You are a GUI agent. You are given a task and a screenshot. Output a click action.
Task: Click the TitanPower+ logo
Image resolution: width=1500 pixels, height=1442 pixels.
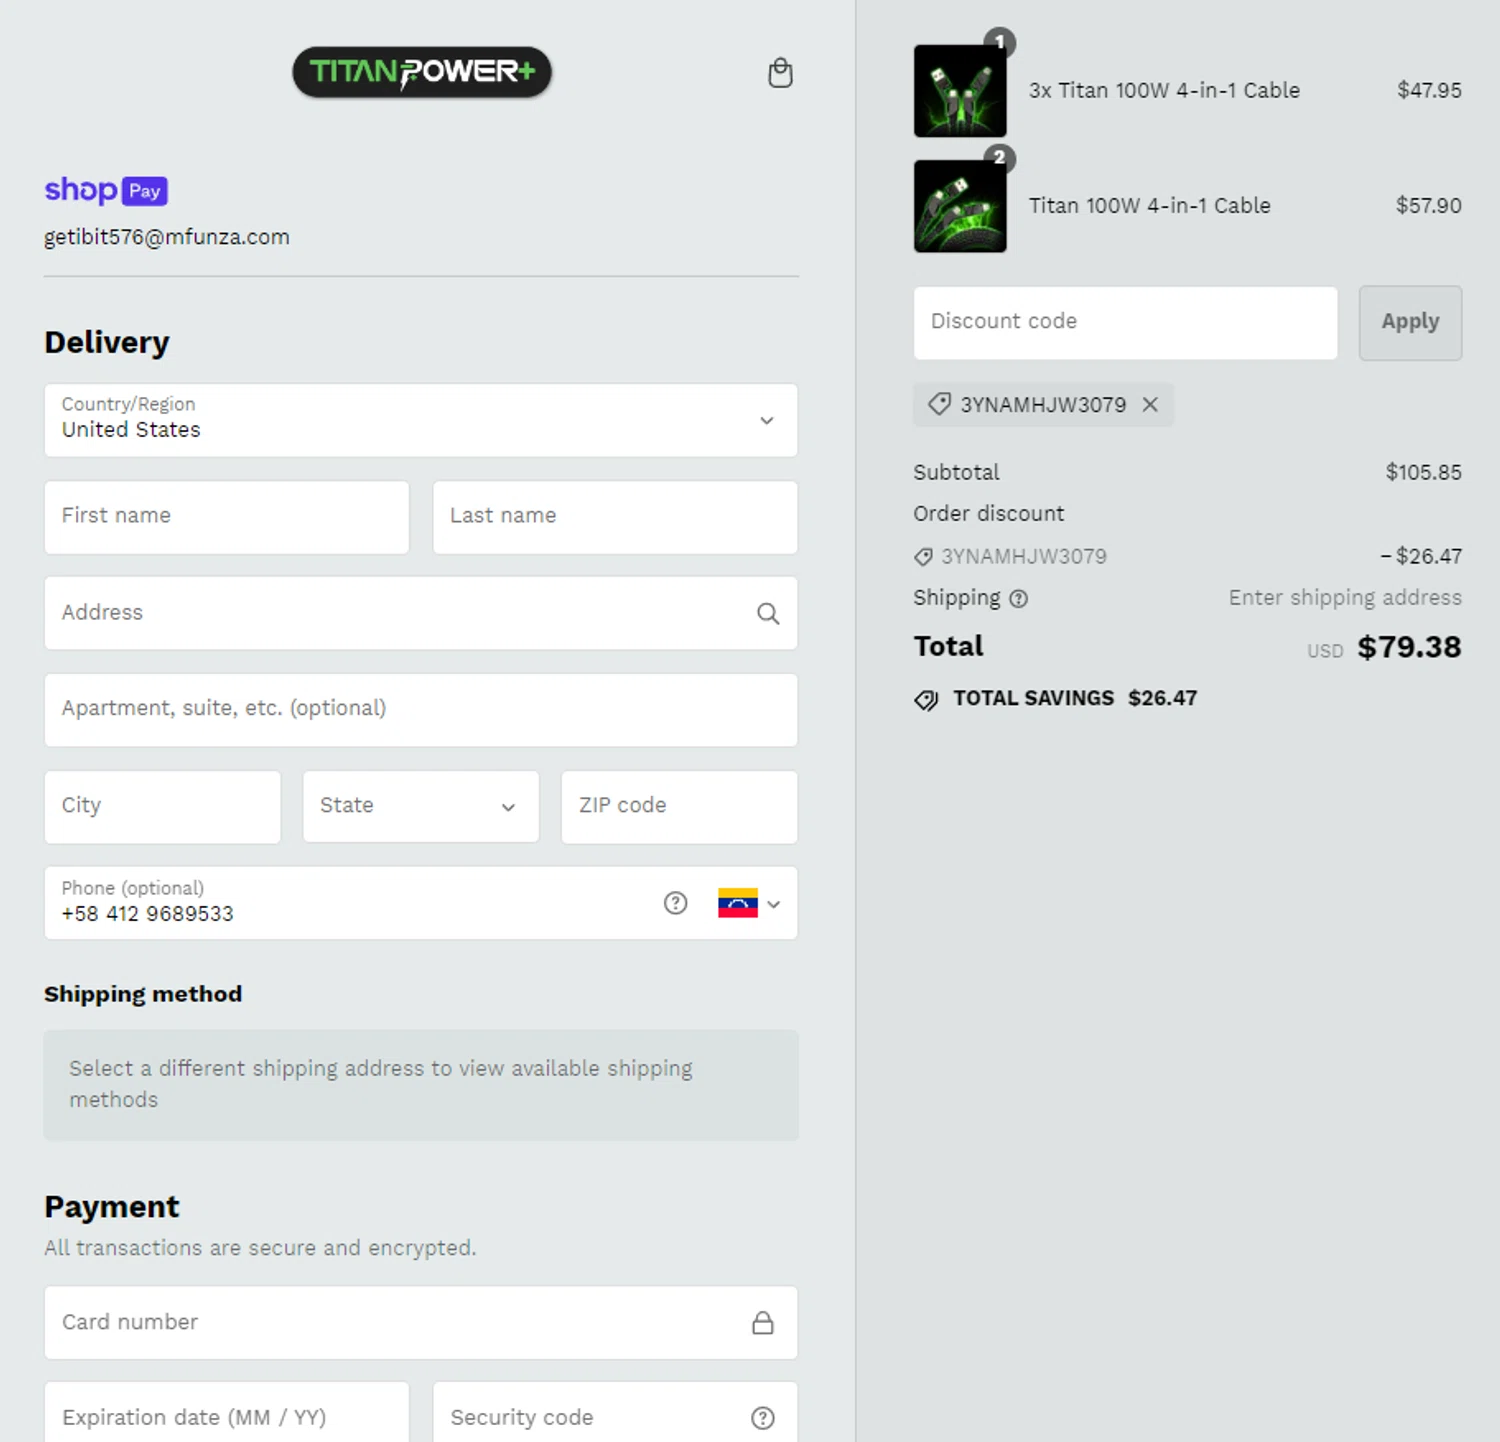[422, 72]
